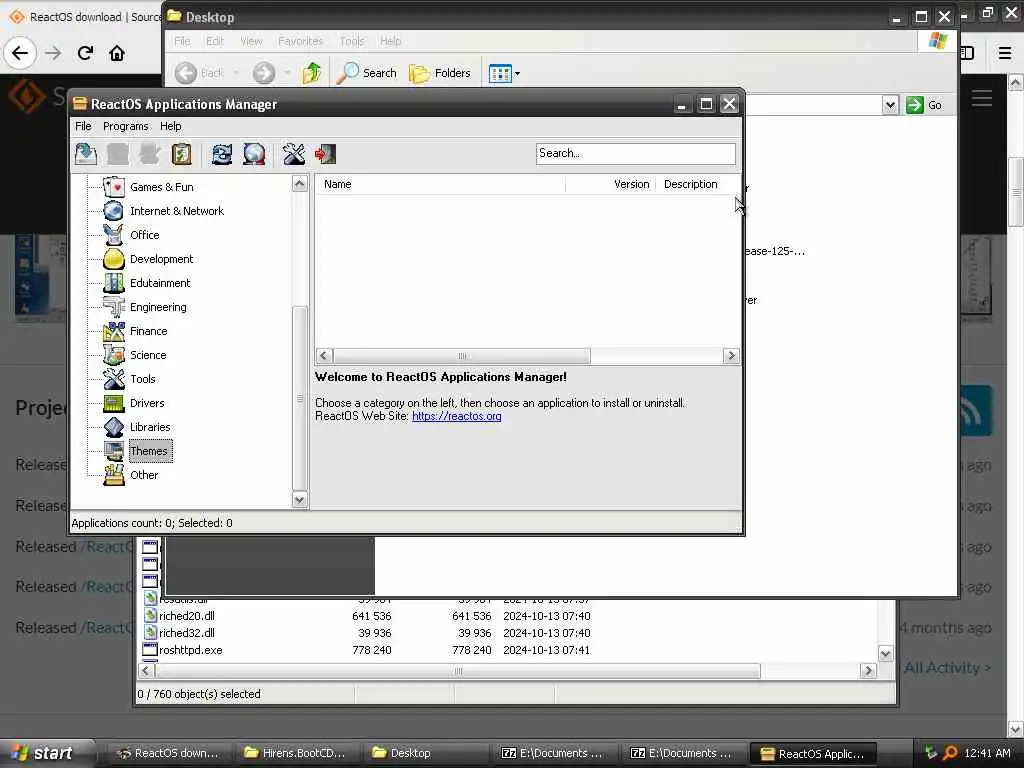Screen dimensions: 1024x768
Task: Click the browser Home icon
Action: [117, 53]
